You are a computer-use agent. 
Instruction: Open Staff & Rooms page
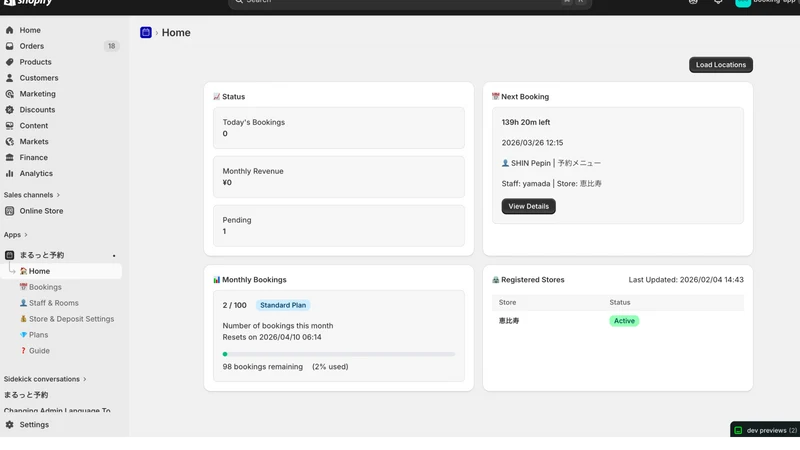pos(54,303)
